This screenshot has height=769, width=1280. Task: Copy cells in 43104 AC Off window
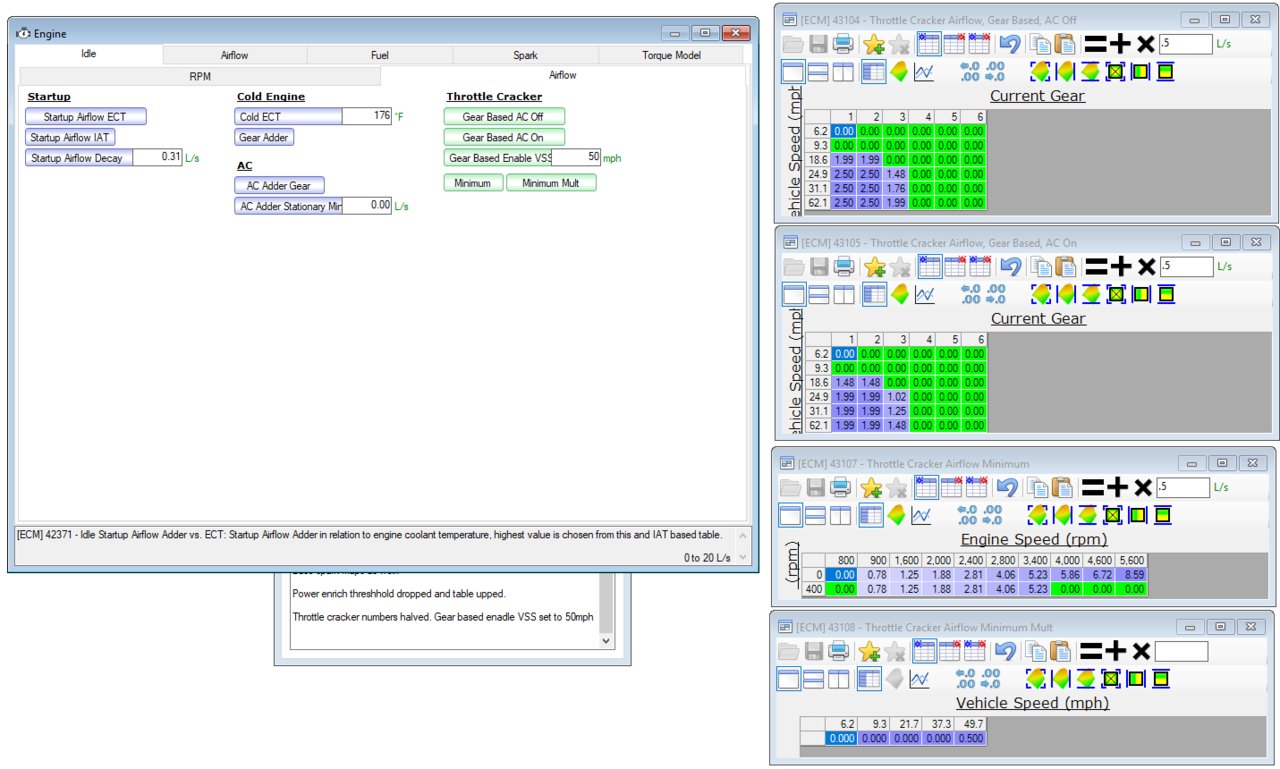1040,43
